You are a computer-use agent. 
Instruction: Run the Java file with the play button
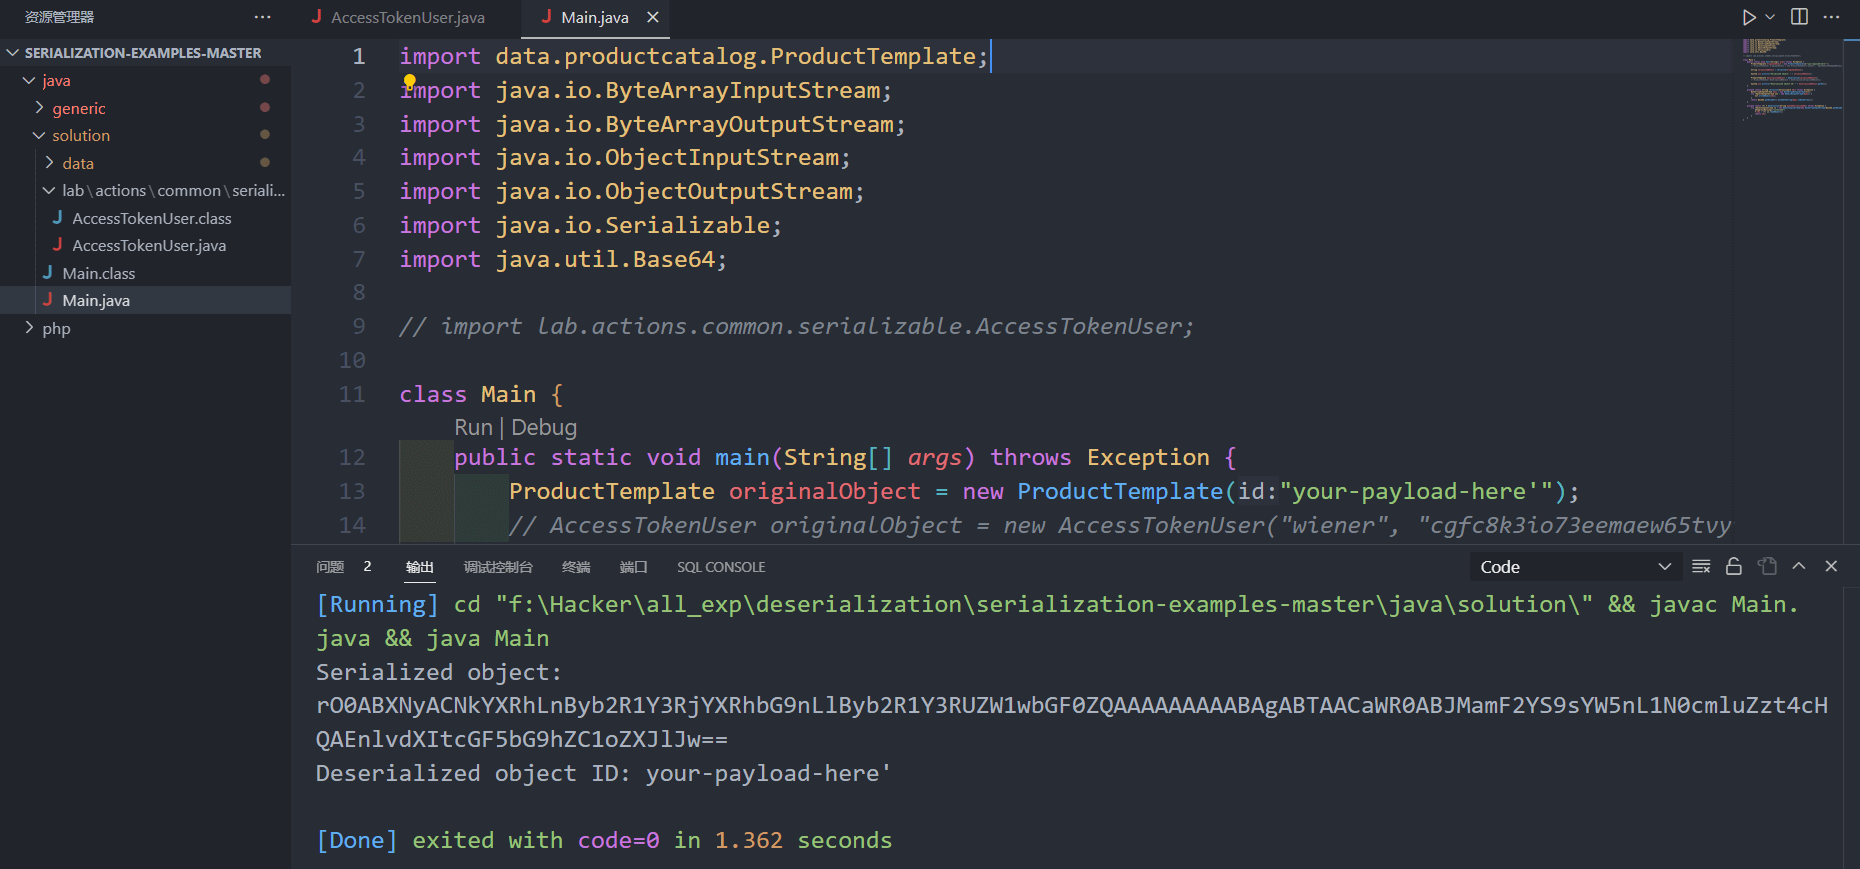pyautogui.click(x=1749, y=17)
